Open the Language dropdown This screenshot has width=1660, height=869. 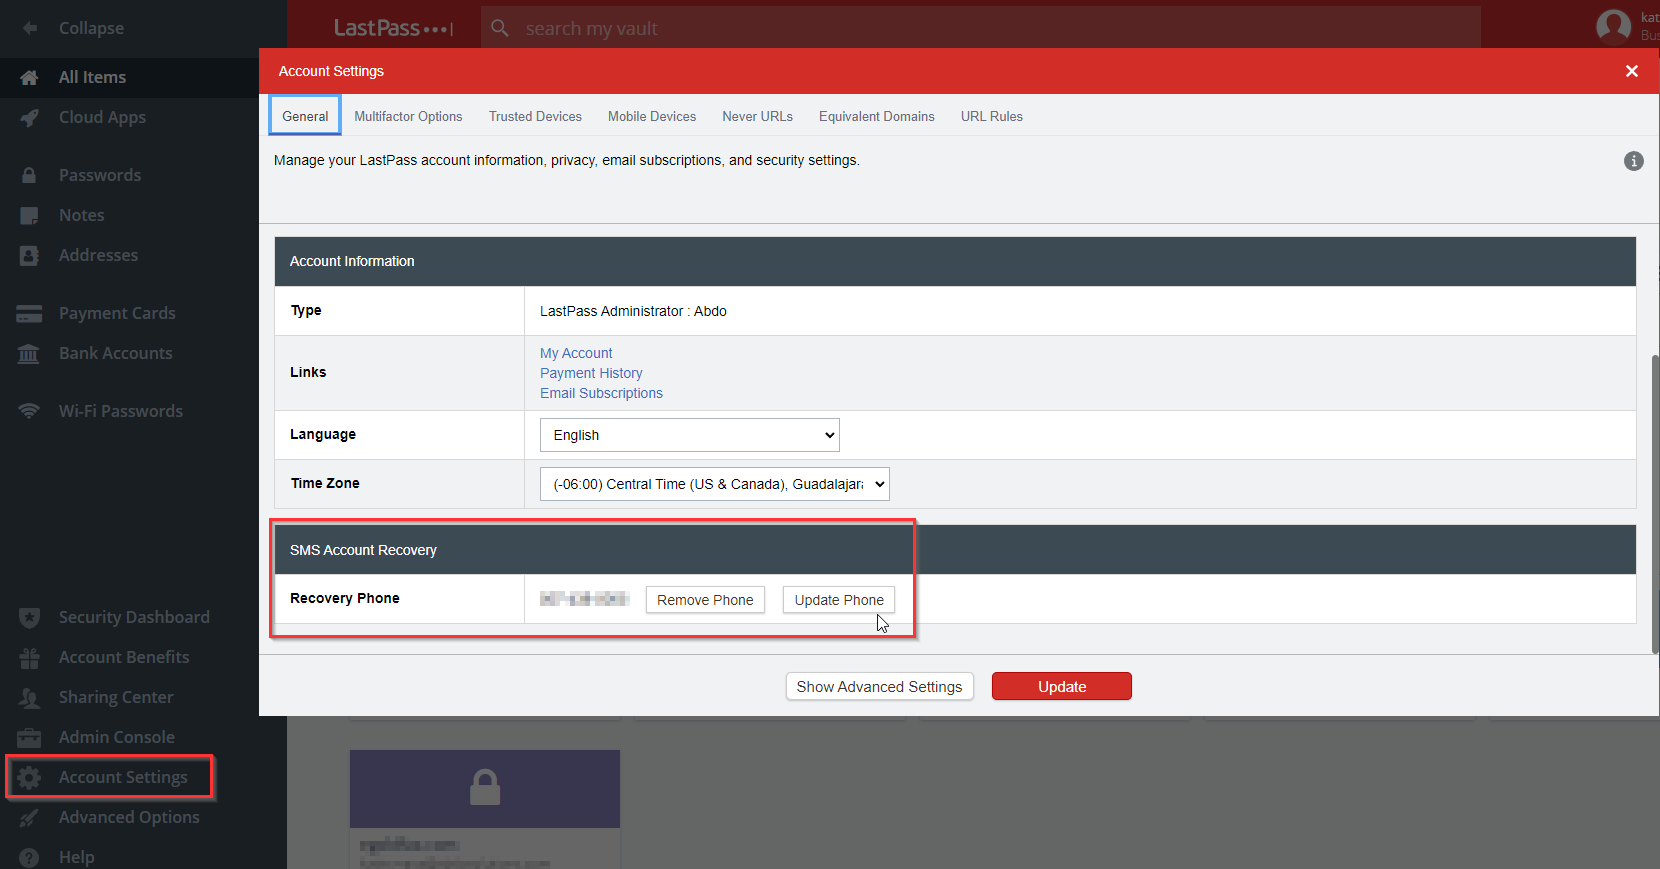click(x=690, y=435)
